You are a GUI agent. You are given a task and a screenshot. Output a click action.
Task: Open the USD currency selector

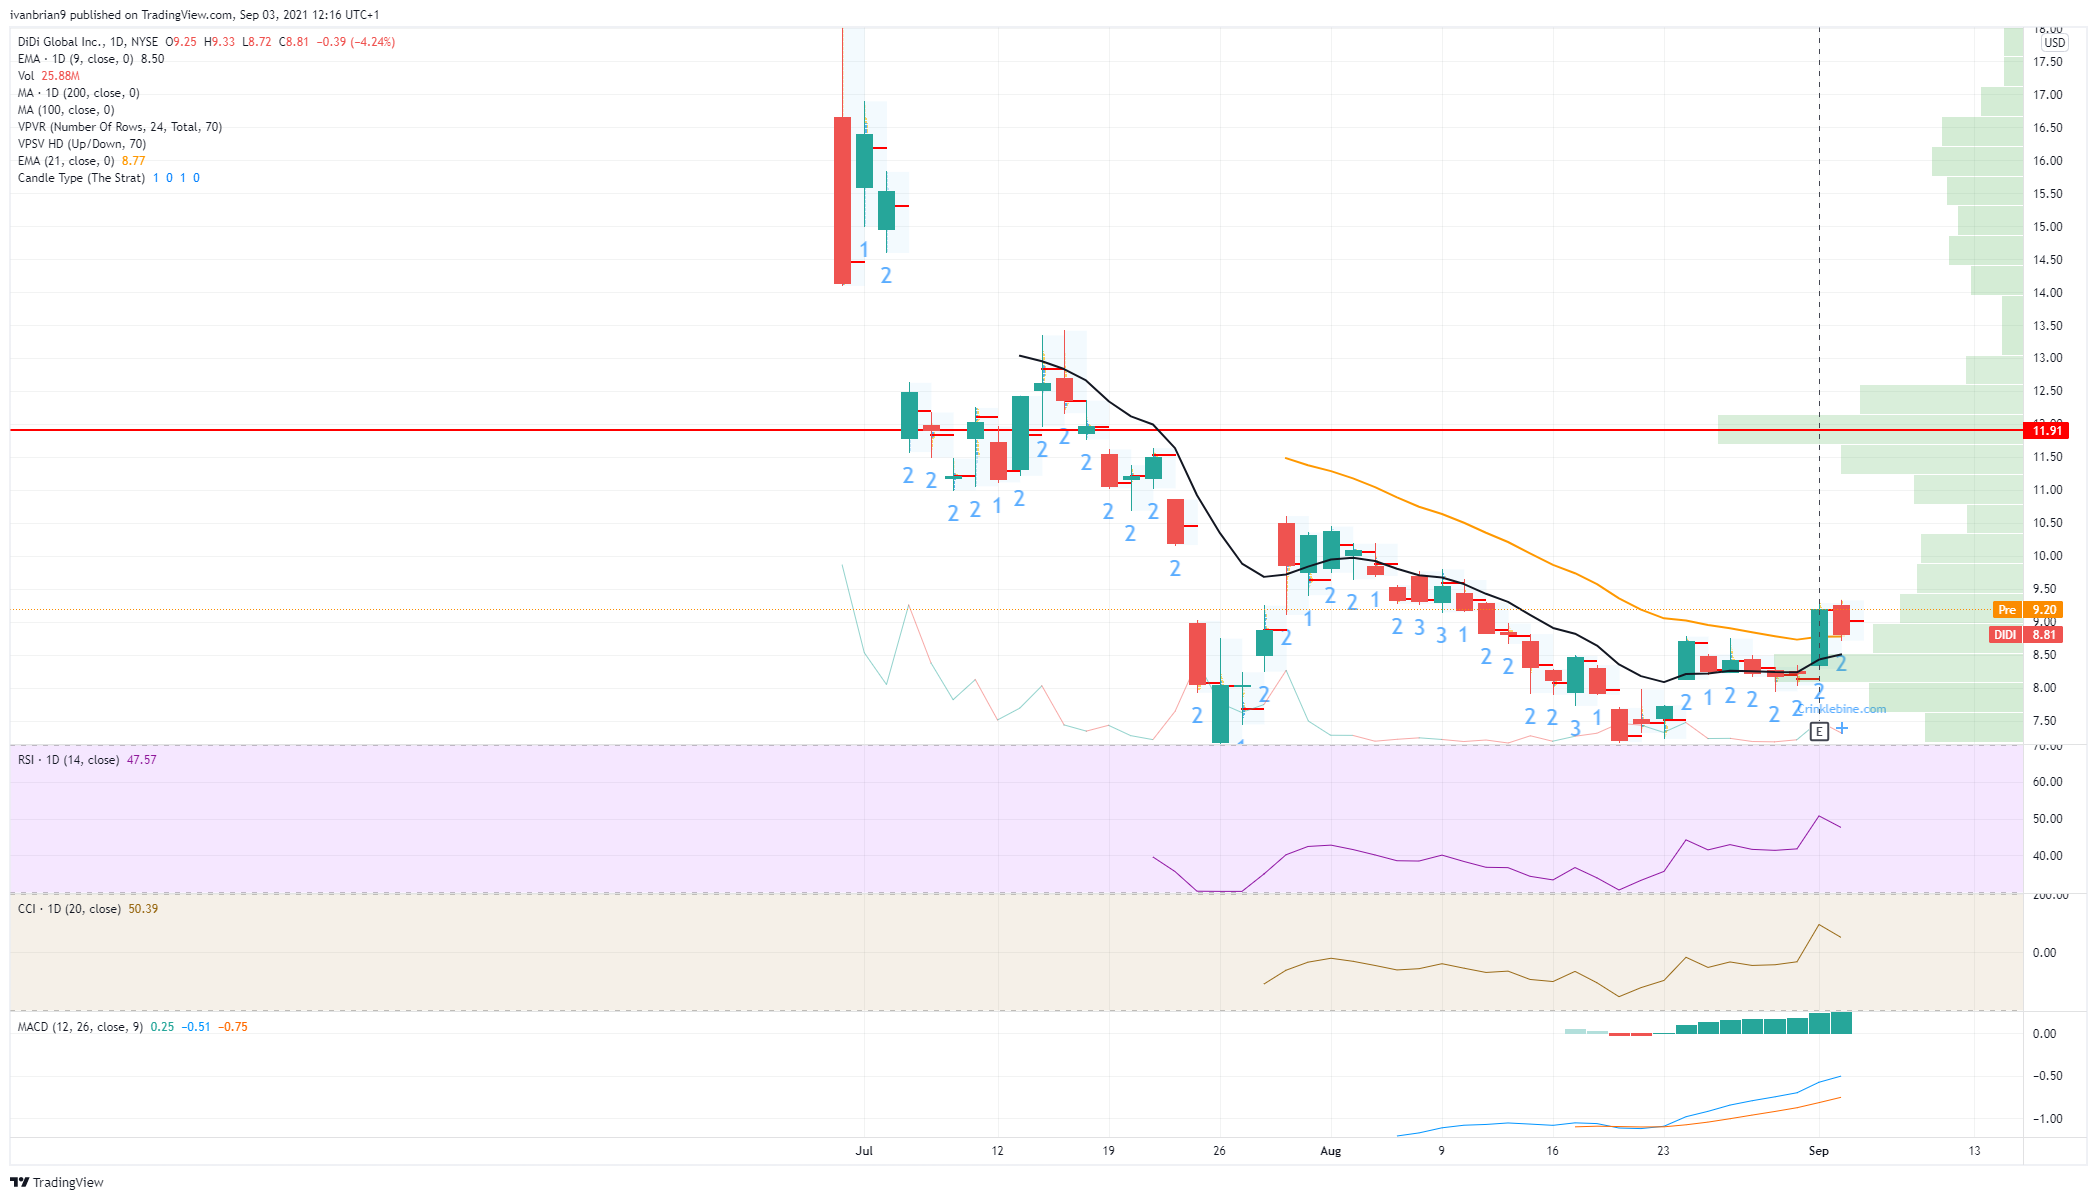click(x=2054, y=43)
